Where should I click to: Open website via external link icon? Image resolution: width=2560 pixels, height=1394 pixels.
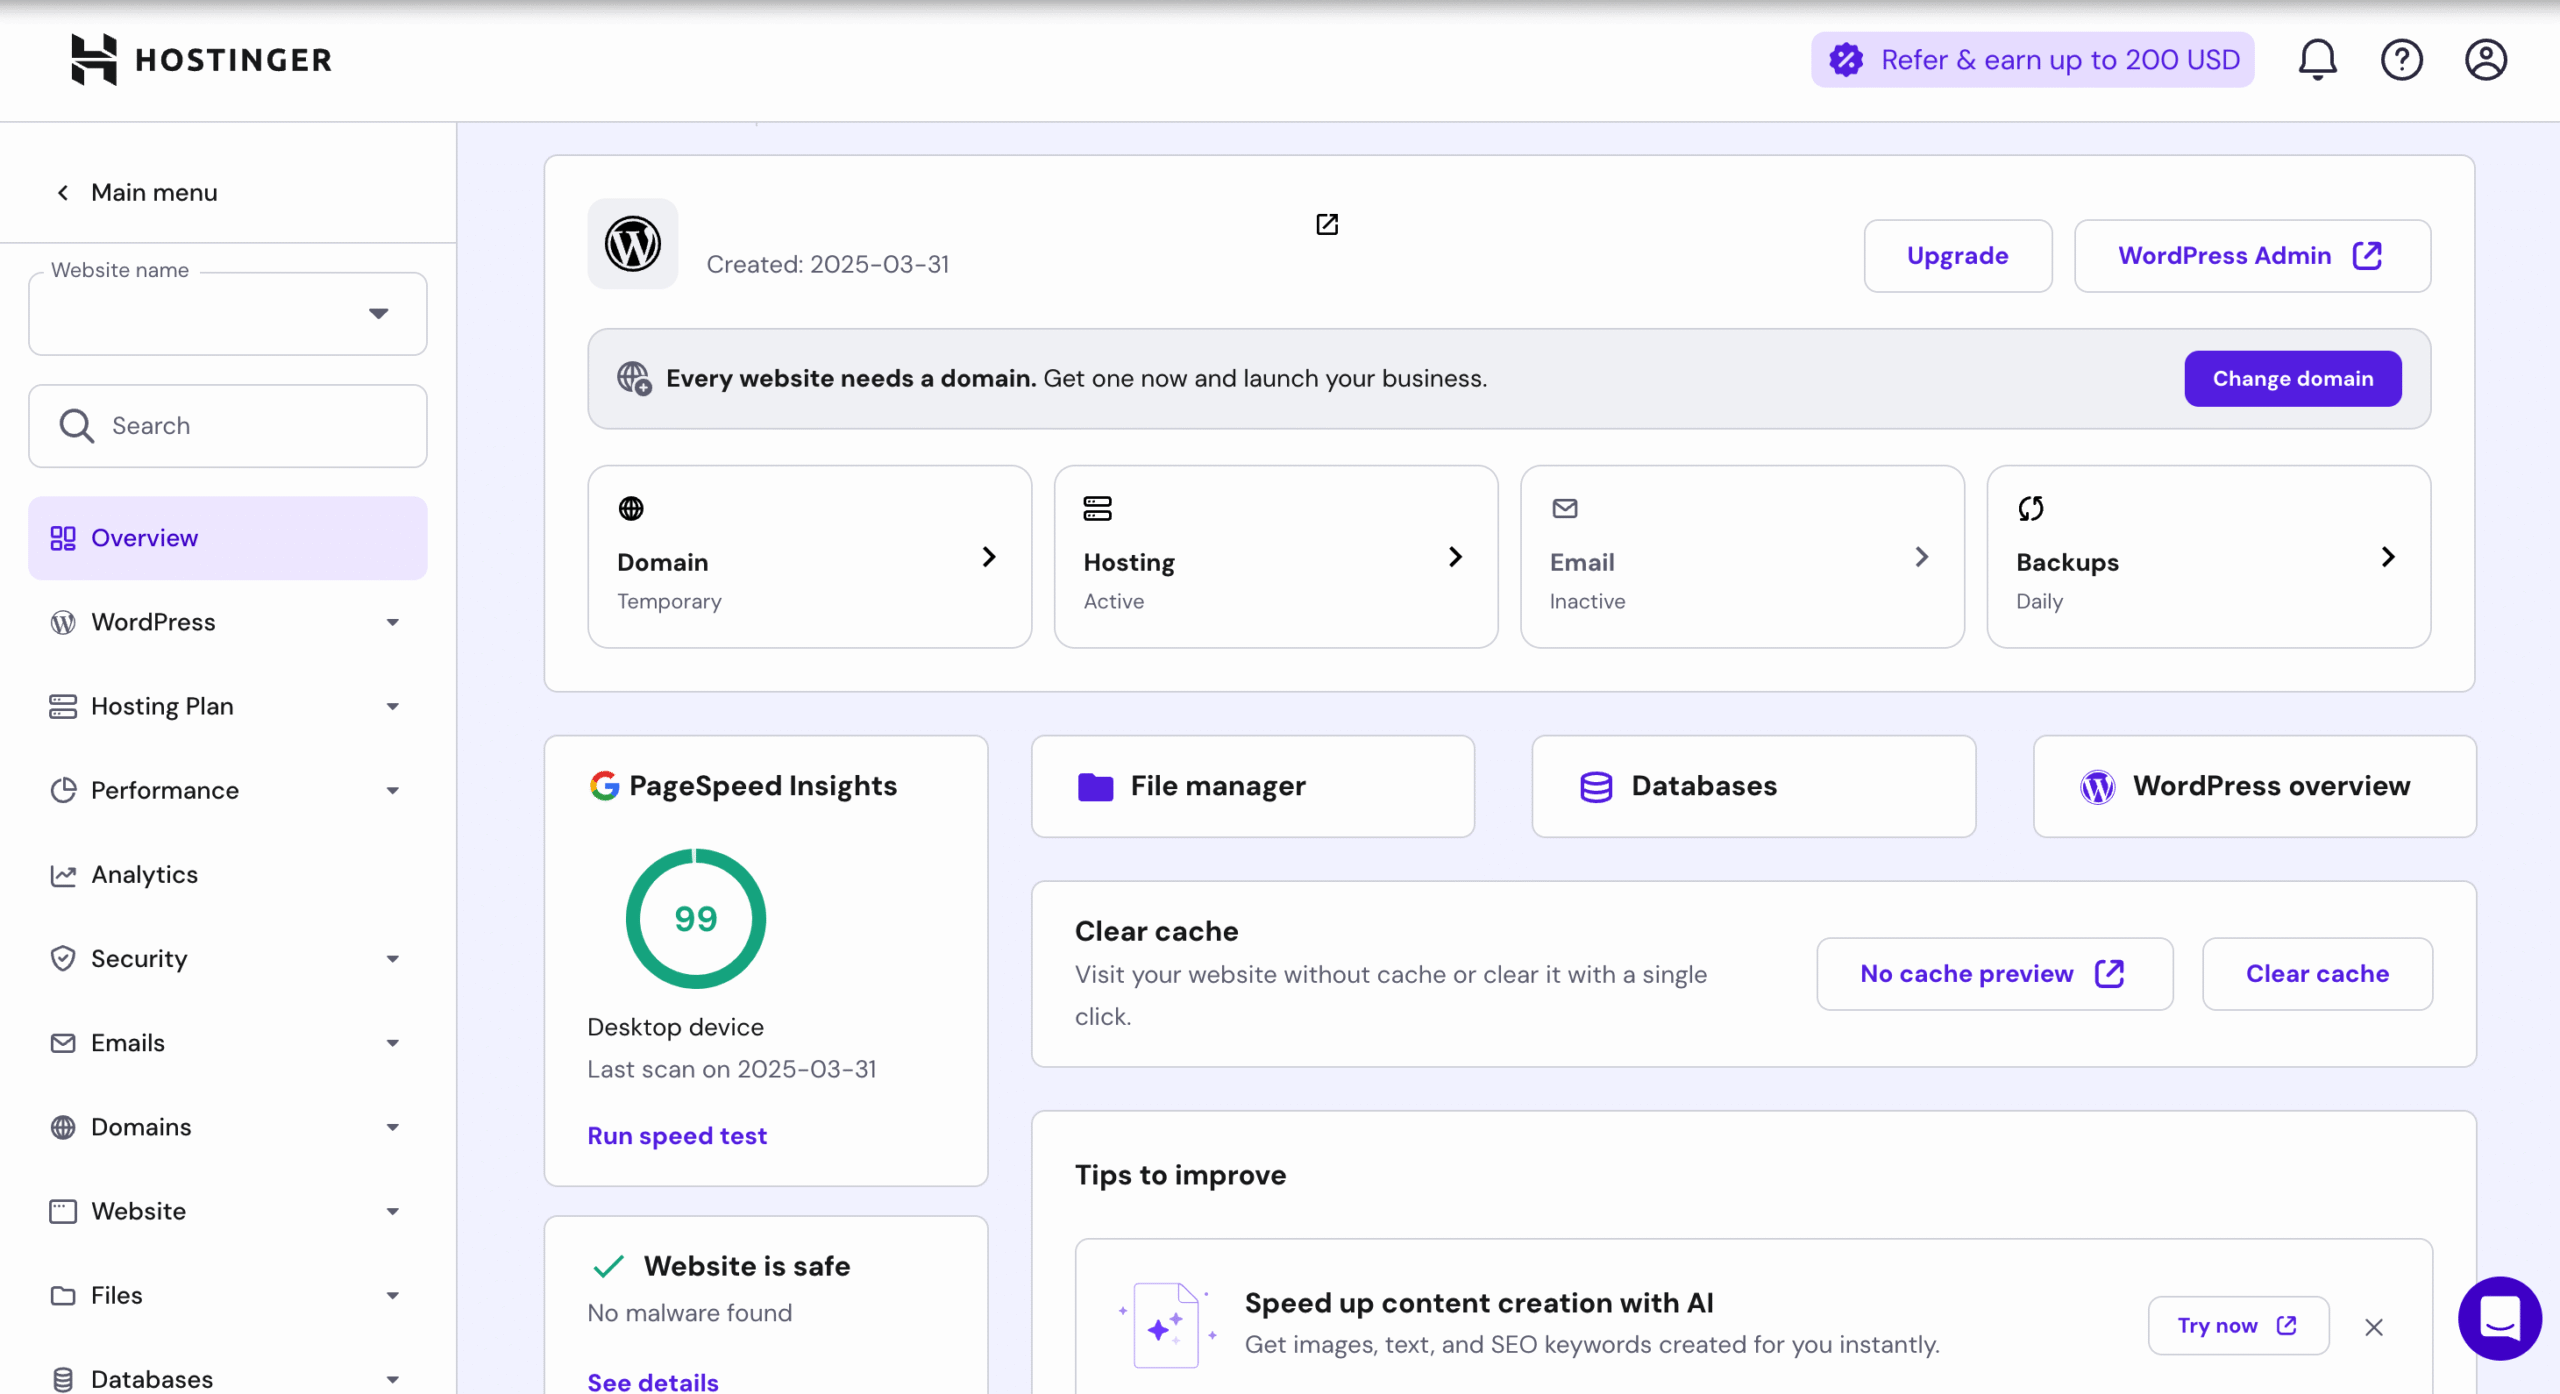[x=1327, y=224]
